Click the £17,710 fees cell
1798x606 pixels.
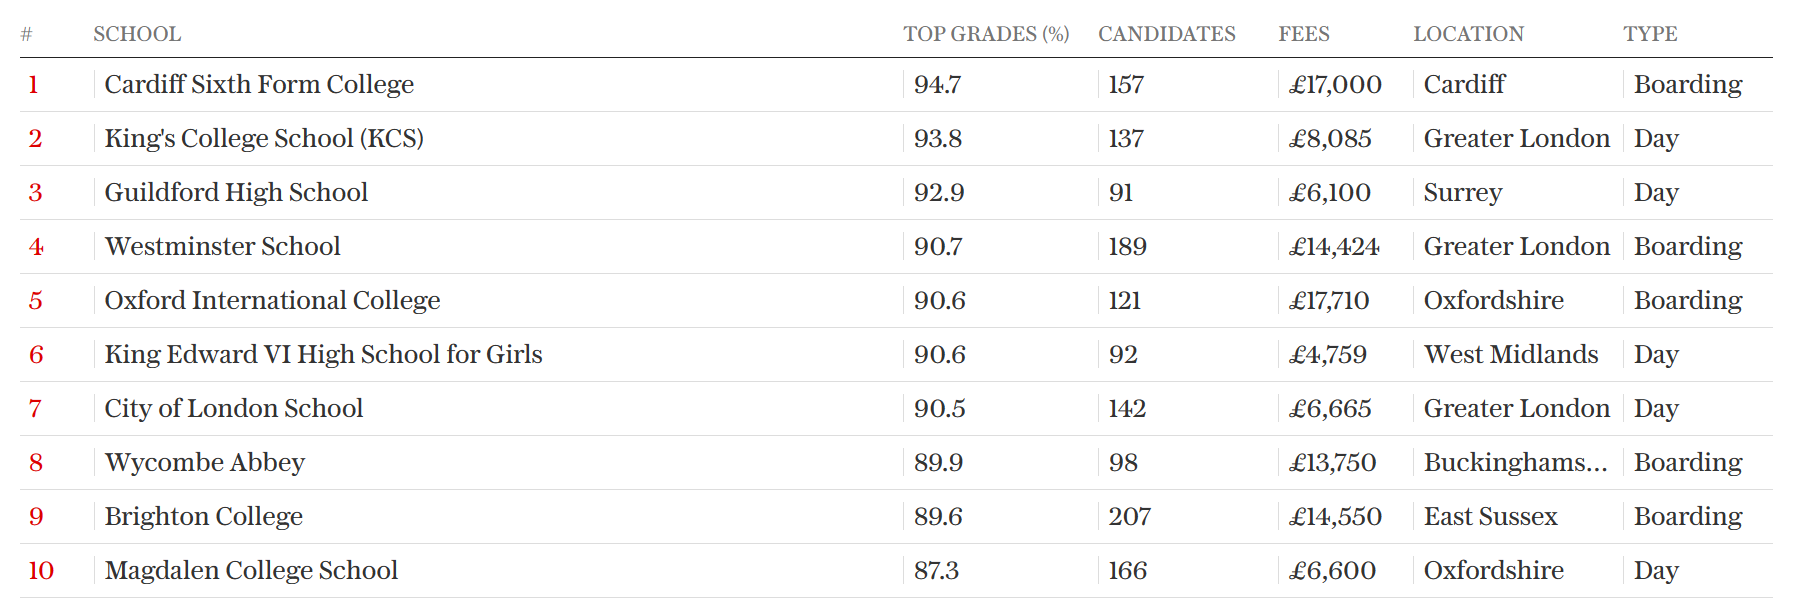(1329, 300)
